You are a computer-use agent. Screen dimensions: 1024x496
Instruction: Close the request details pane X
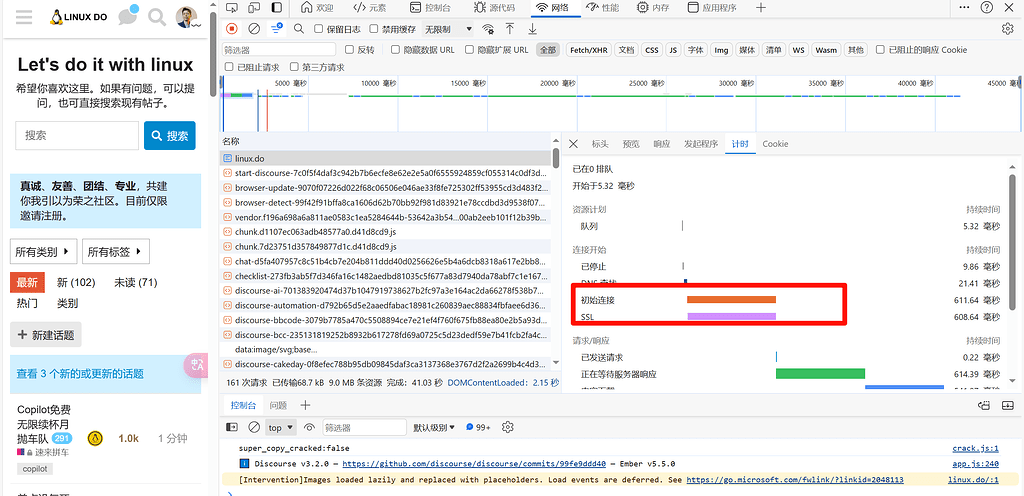[573, 144]
